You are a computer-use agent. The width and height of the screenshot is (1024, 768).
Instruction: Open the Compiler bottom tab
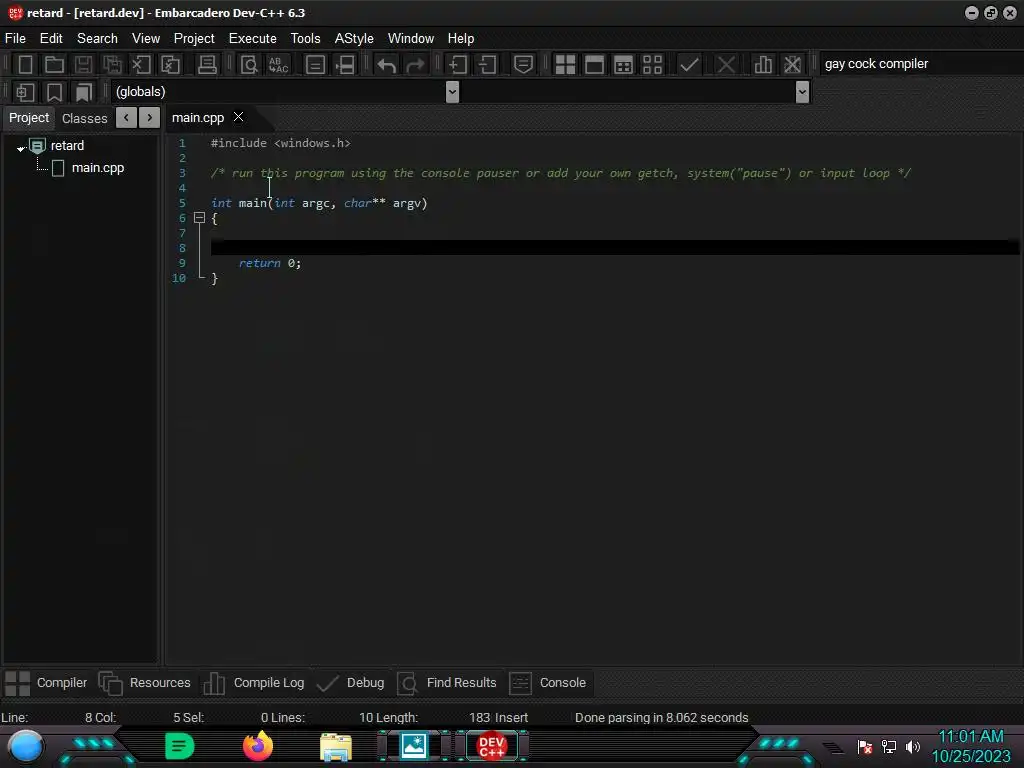[46, 683]
